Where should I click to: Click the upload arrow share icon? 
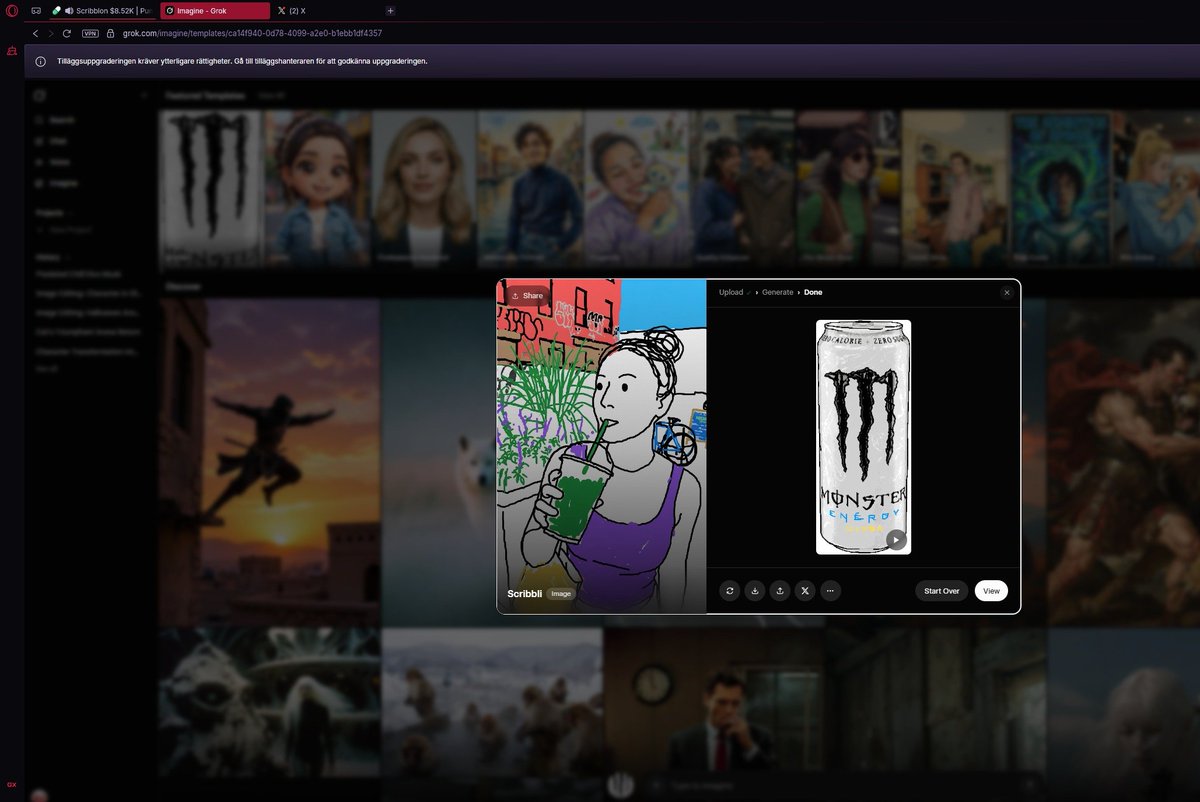pos(780,591)
